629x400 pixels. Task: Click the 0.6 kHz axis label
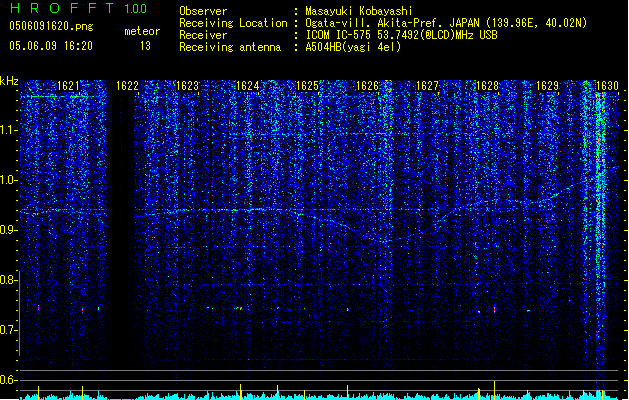[x=9, y=380]
